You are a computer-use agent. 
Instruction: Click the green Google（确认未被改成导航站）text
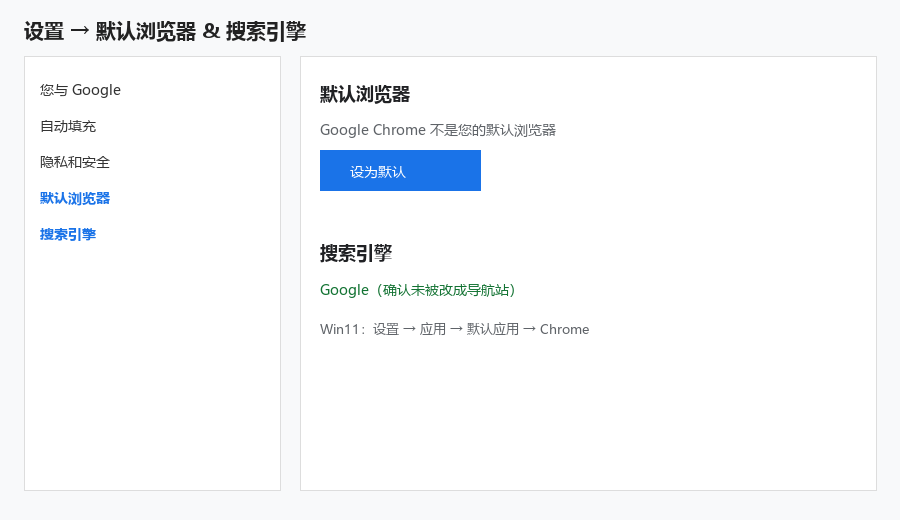point(417,290)
